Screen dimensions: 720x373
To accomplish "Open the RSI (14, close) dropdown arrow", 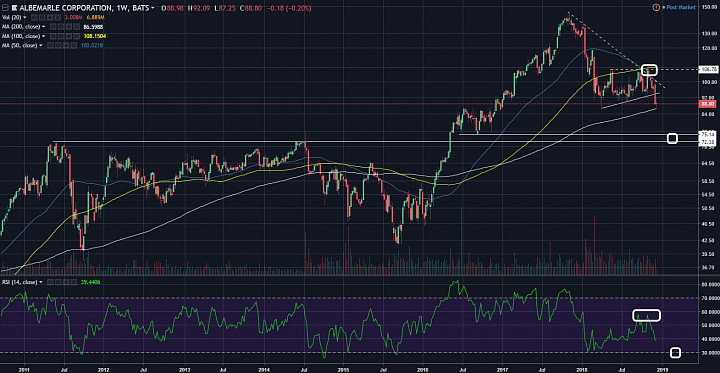I will (41, 282).
